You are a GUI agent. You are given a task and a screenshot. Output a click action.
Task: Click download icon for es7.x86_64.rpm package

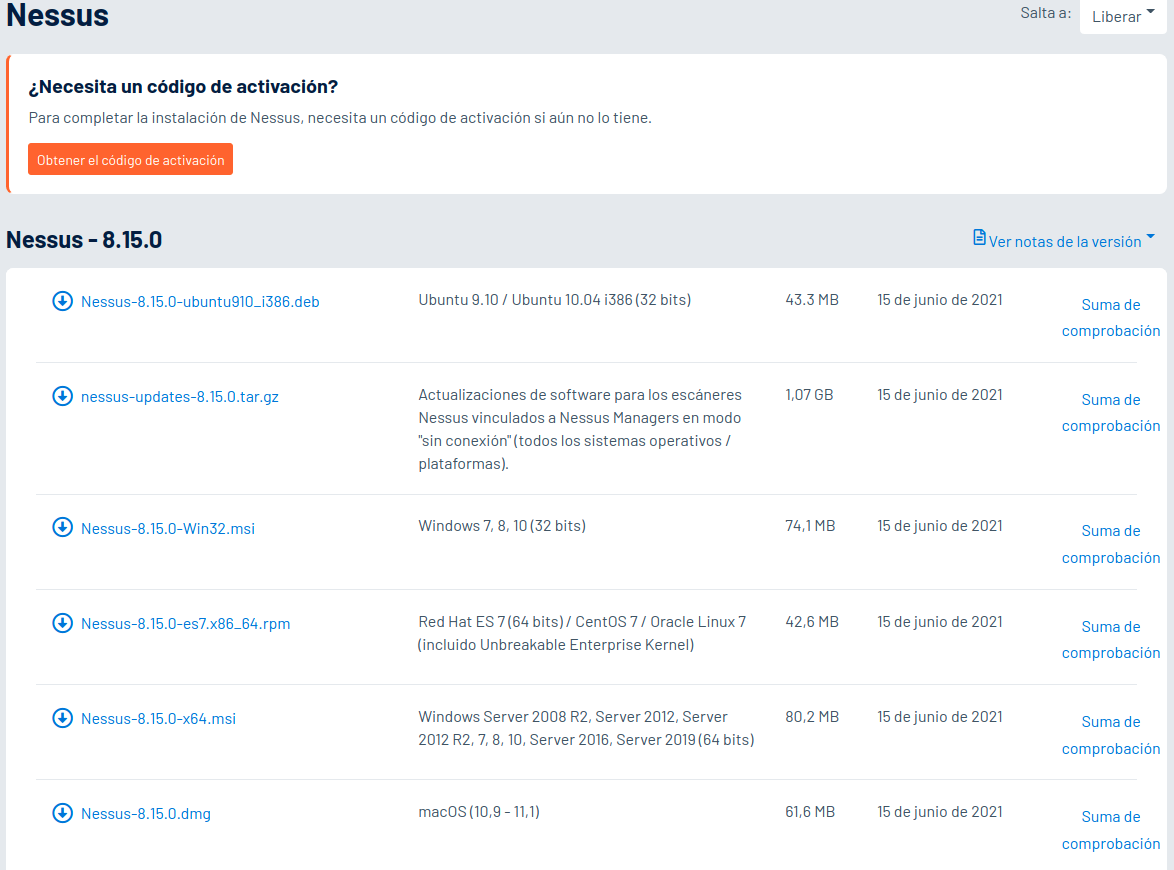[62, 623]
